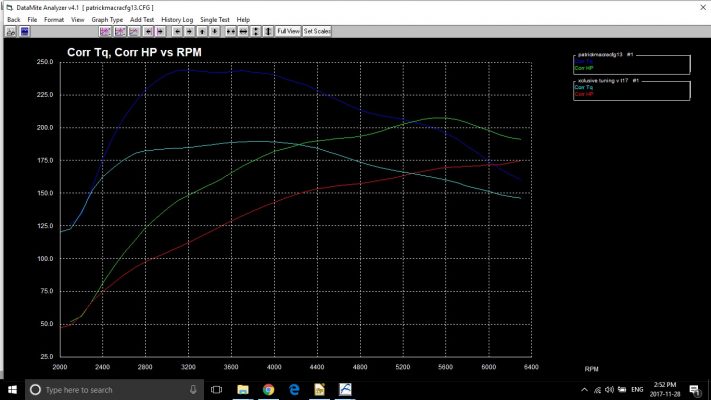This screenshot has width=711, height=400.
Task: Click the Set Scales button
Action: pos(317,31)
